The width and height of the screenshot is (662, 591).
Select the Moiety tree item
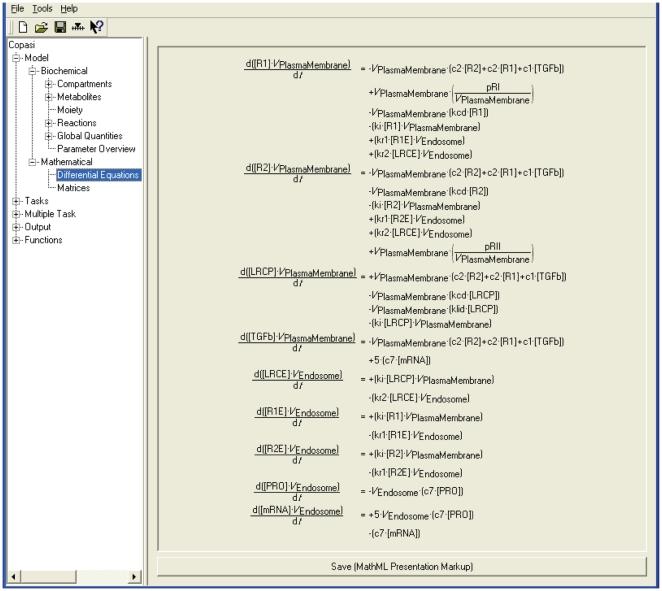(x=73, y=110)
